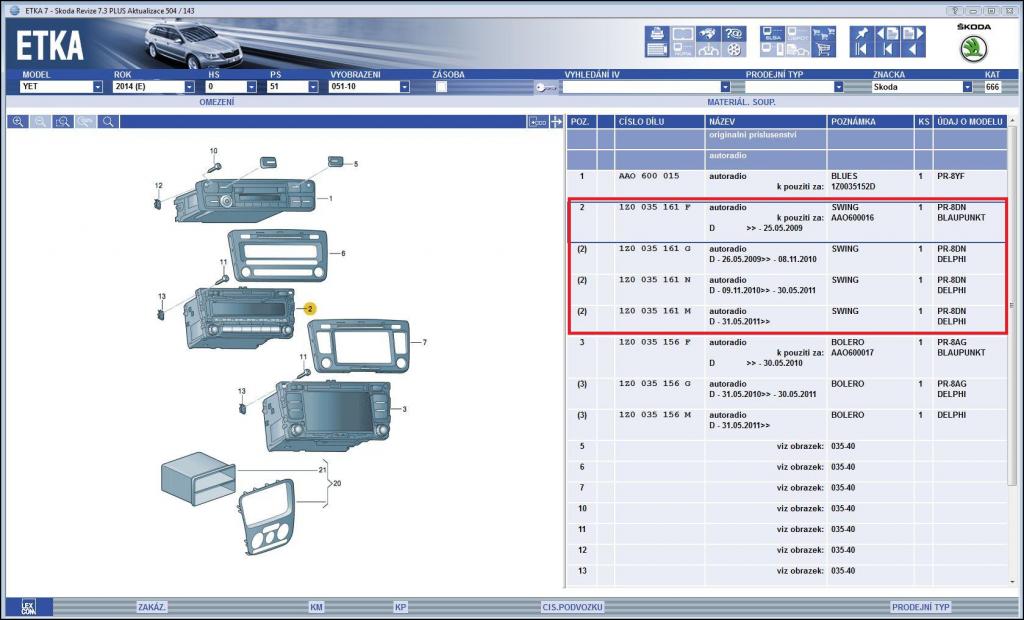Click KM in the status bar
The image size is (1024, 620).
pos(316,607)
